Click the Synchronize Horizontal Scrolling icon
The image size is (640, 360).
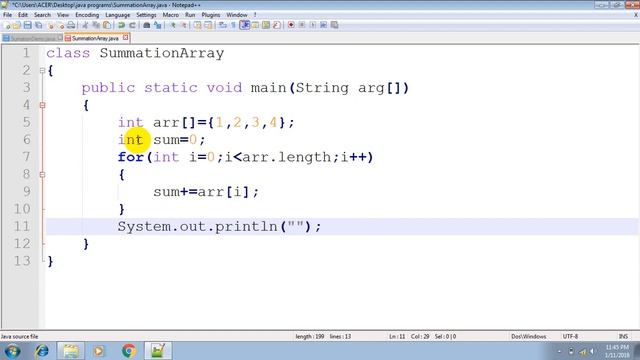(209, 25)
